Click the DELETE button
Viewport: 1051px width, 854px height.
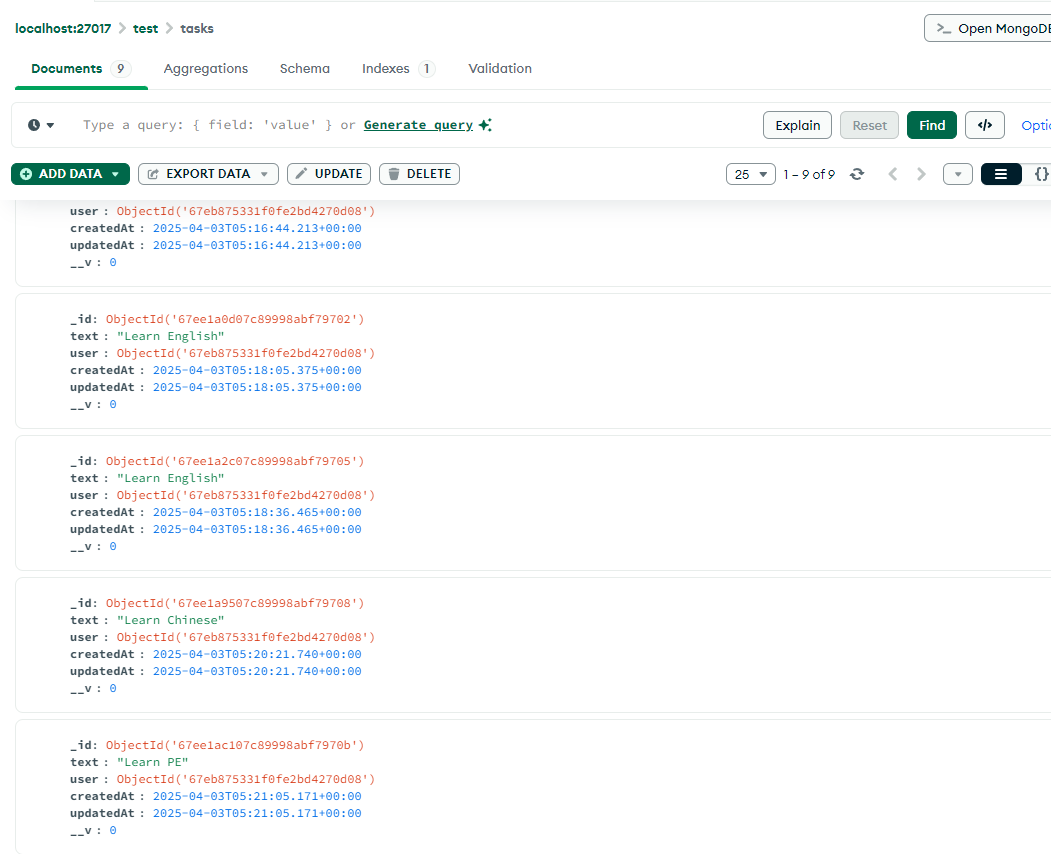click(x=420, y=174)
